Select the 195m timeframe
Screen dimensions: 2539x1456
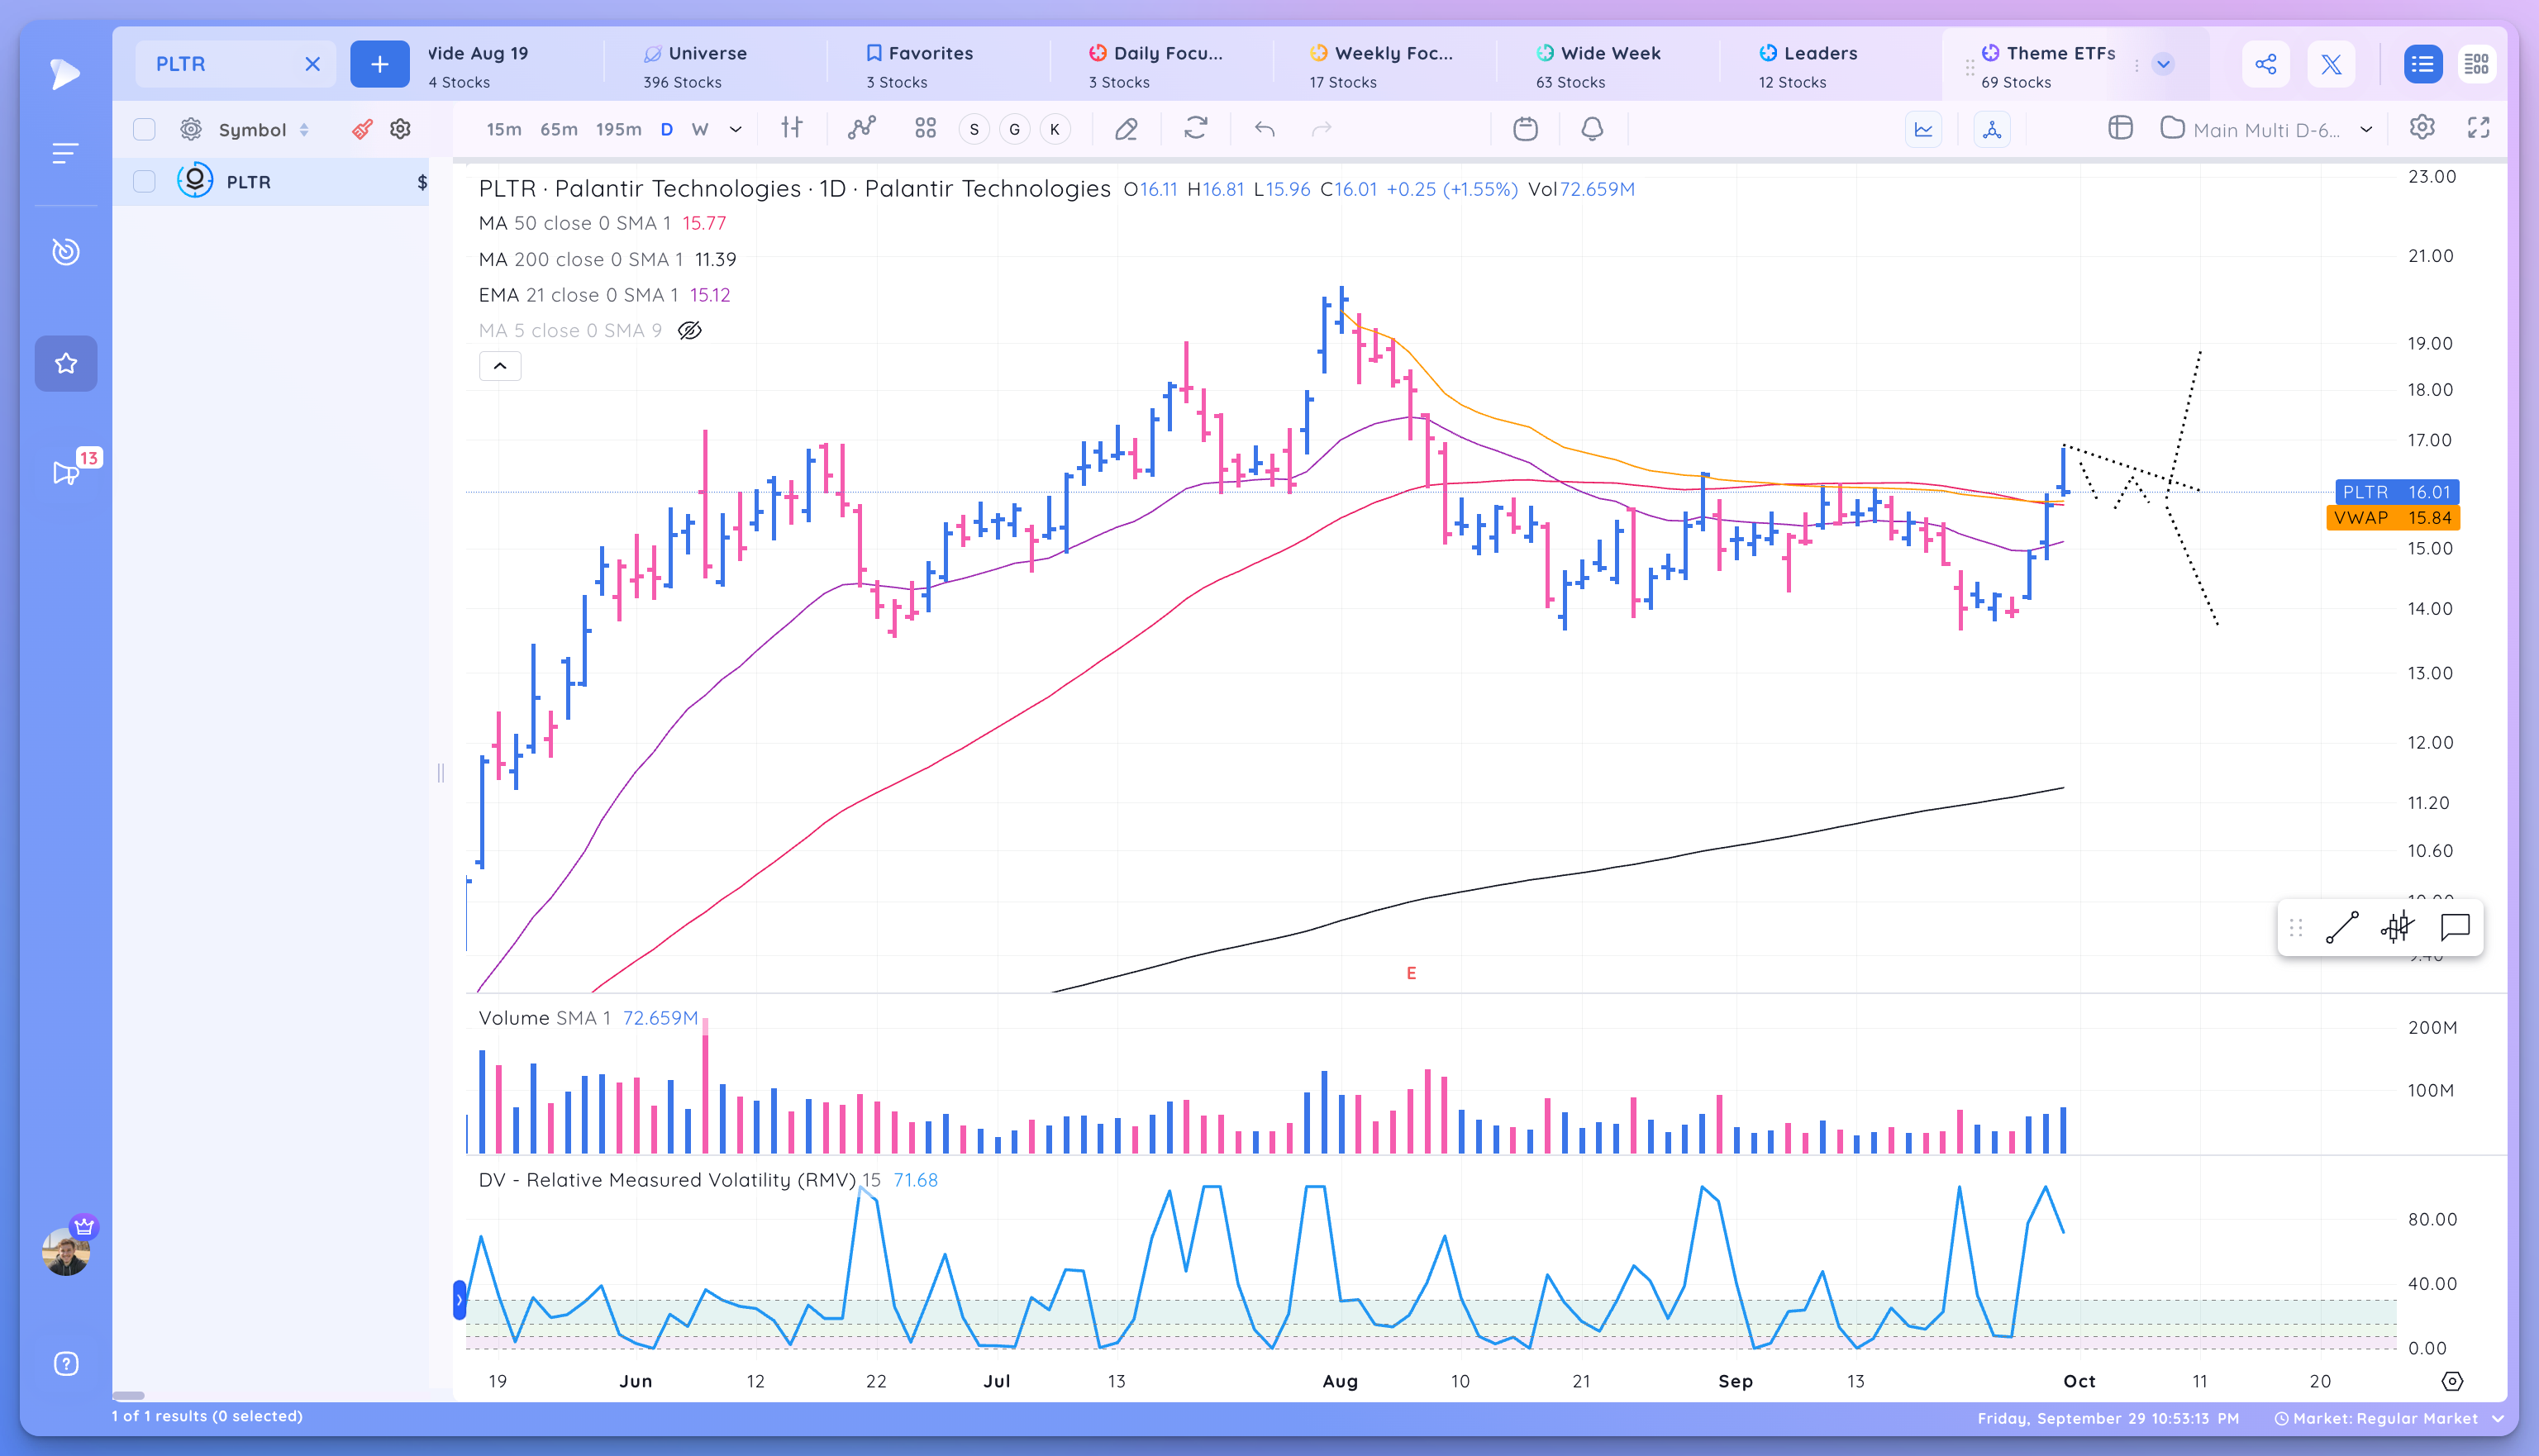[618, 129]
